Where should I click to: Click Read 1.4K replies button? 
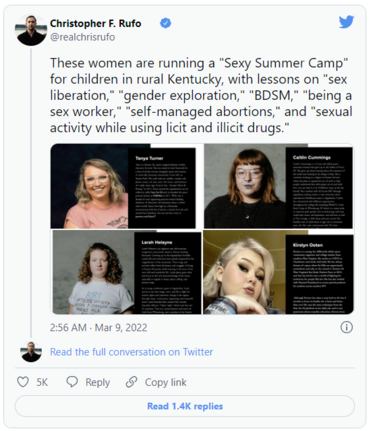185,406
